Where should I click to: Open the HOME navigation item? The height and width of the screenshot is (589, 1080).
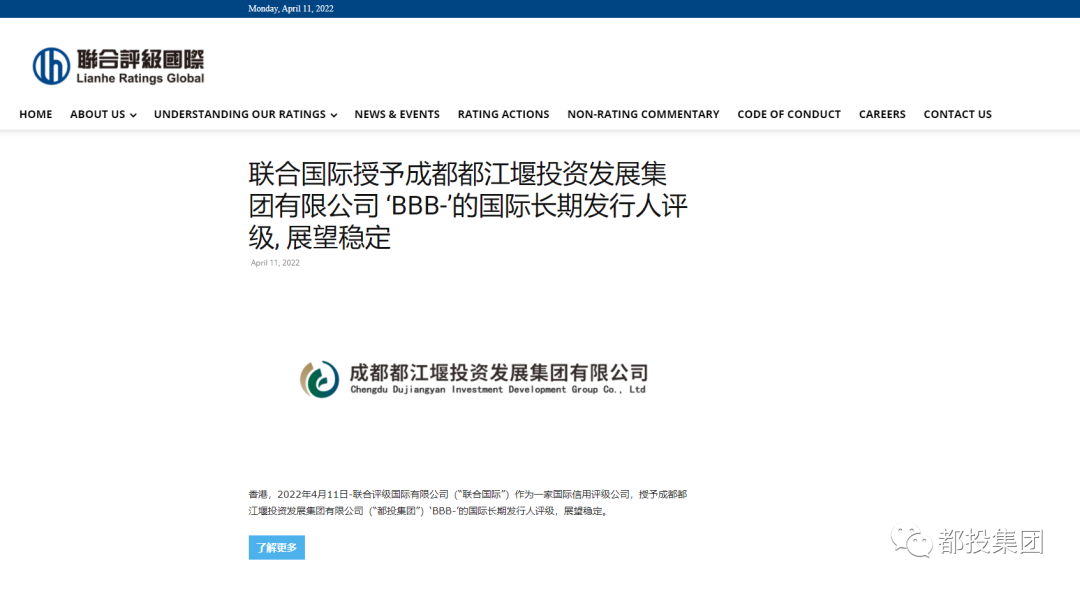(x=35, y=114)
